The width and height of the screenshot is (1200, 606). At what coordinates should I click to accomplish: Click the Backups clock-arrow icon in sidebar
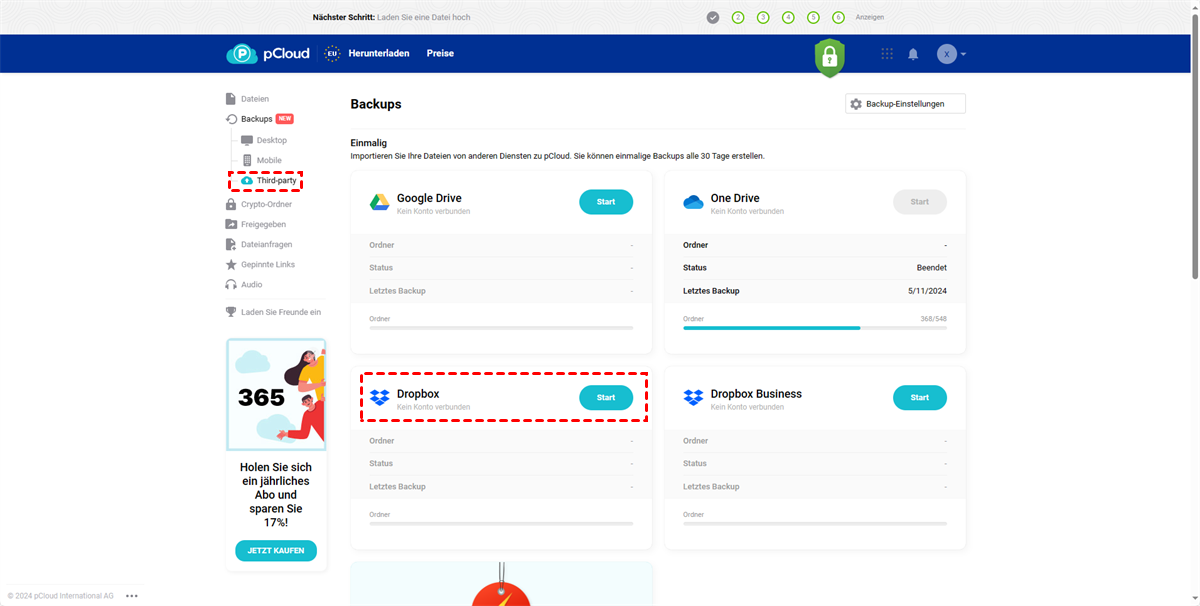(231, 119)
